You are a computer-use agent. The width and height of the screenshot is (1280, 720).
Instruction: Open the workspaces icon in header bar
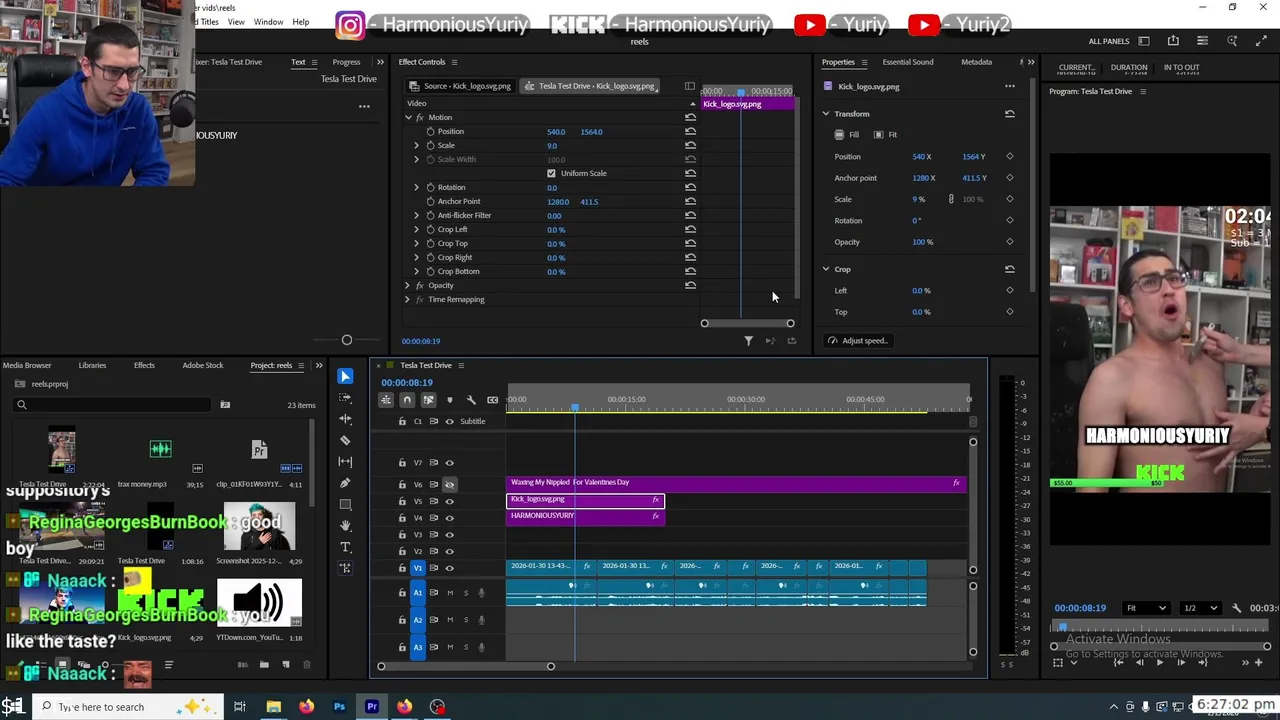(x=1144, y=41)
